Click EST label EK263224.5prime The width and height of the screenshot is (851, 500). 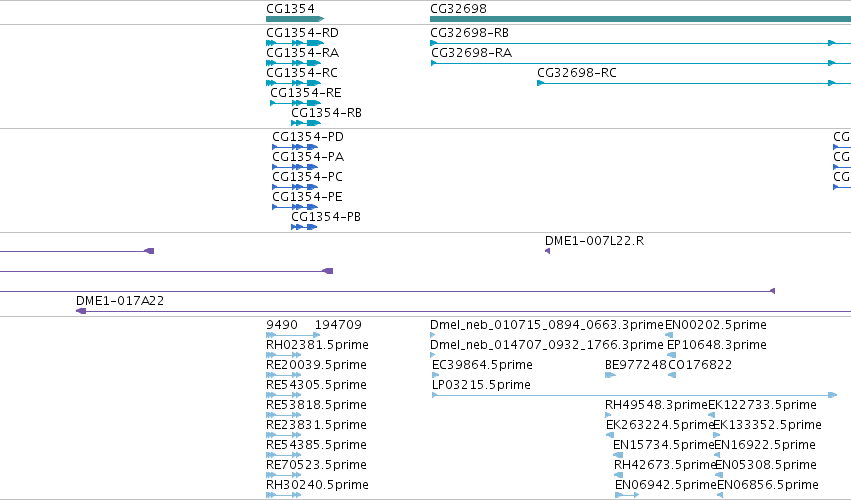coord(659,425)
